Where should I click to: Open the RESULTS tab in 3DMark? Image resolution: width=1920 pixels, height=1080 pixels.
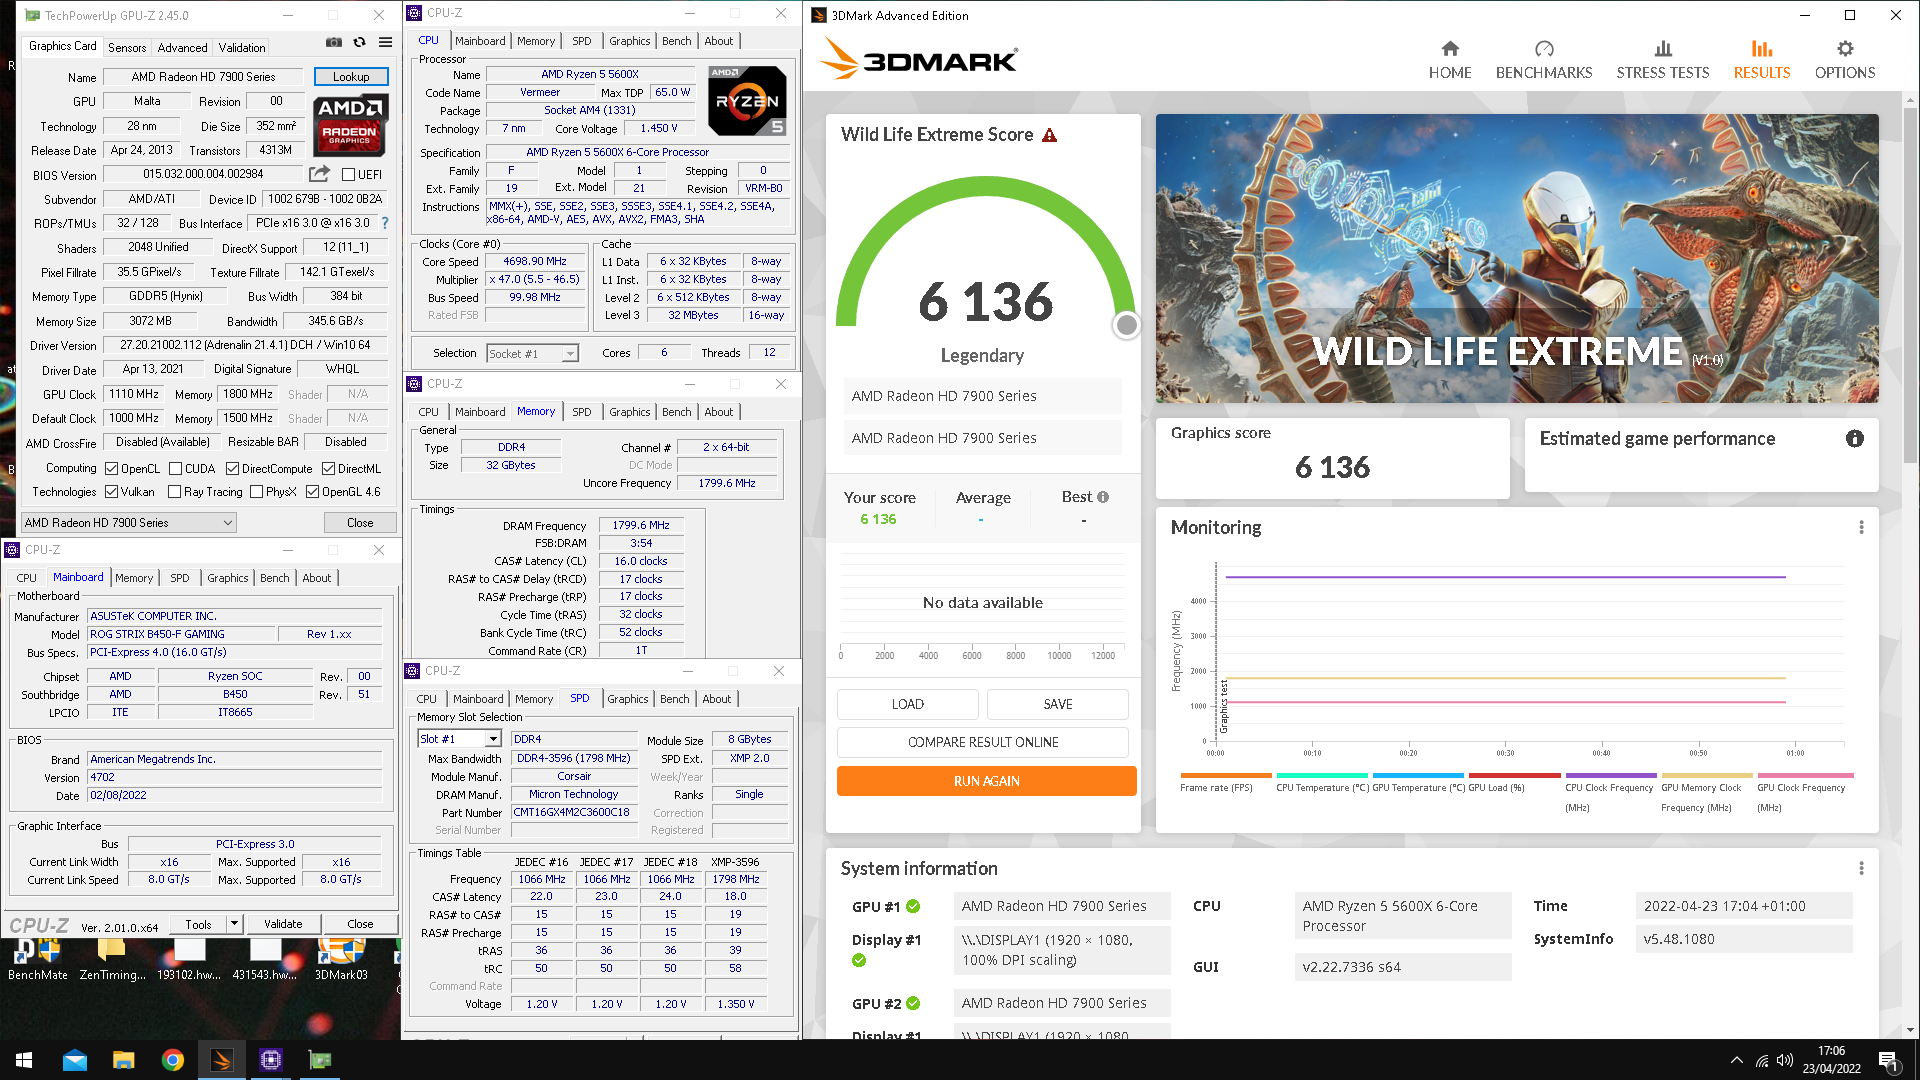[x=1762, y=60]
